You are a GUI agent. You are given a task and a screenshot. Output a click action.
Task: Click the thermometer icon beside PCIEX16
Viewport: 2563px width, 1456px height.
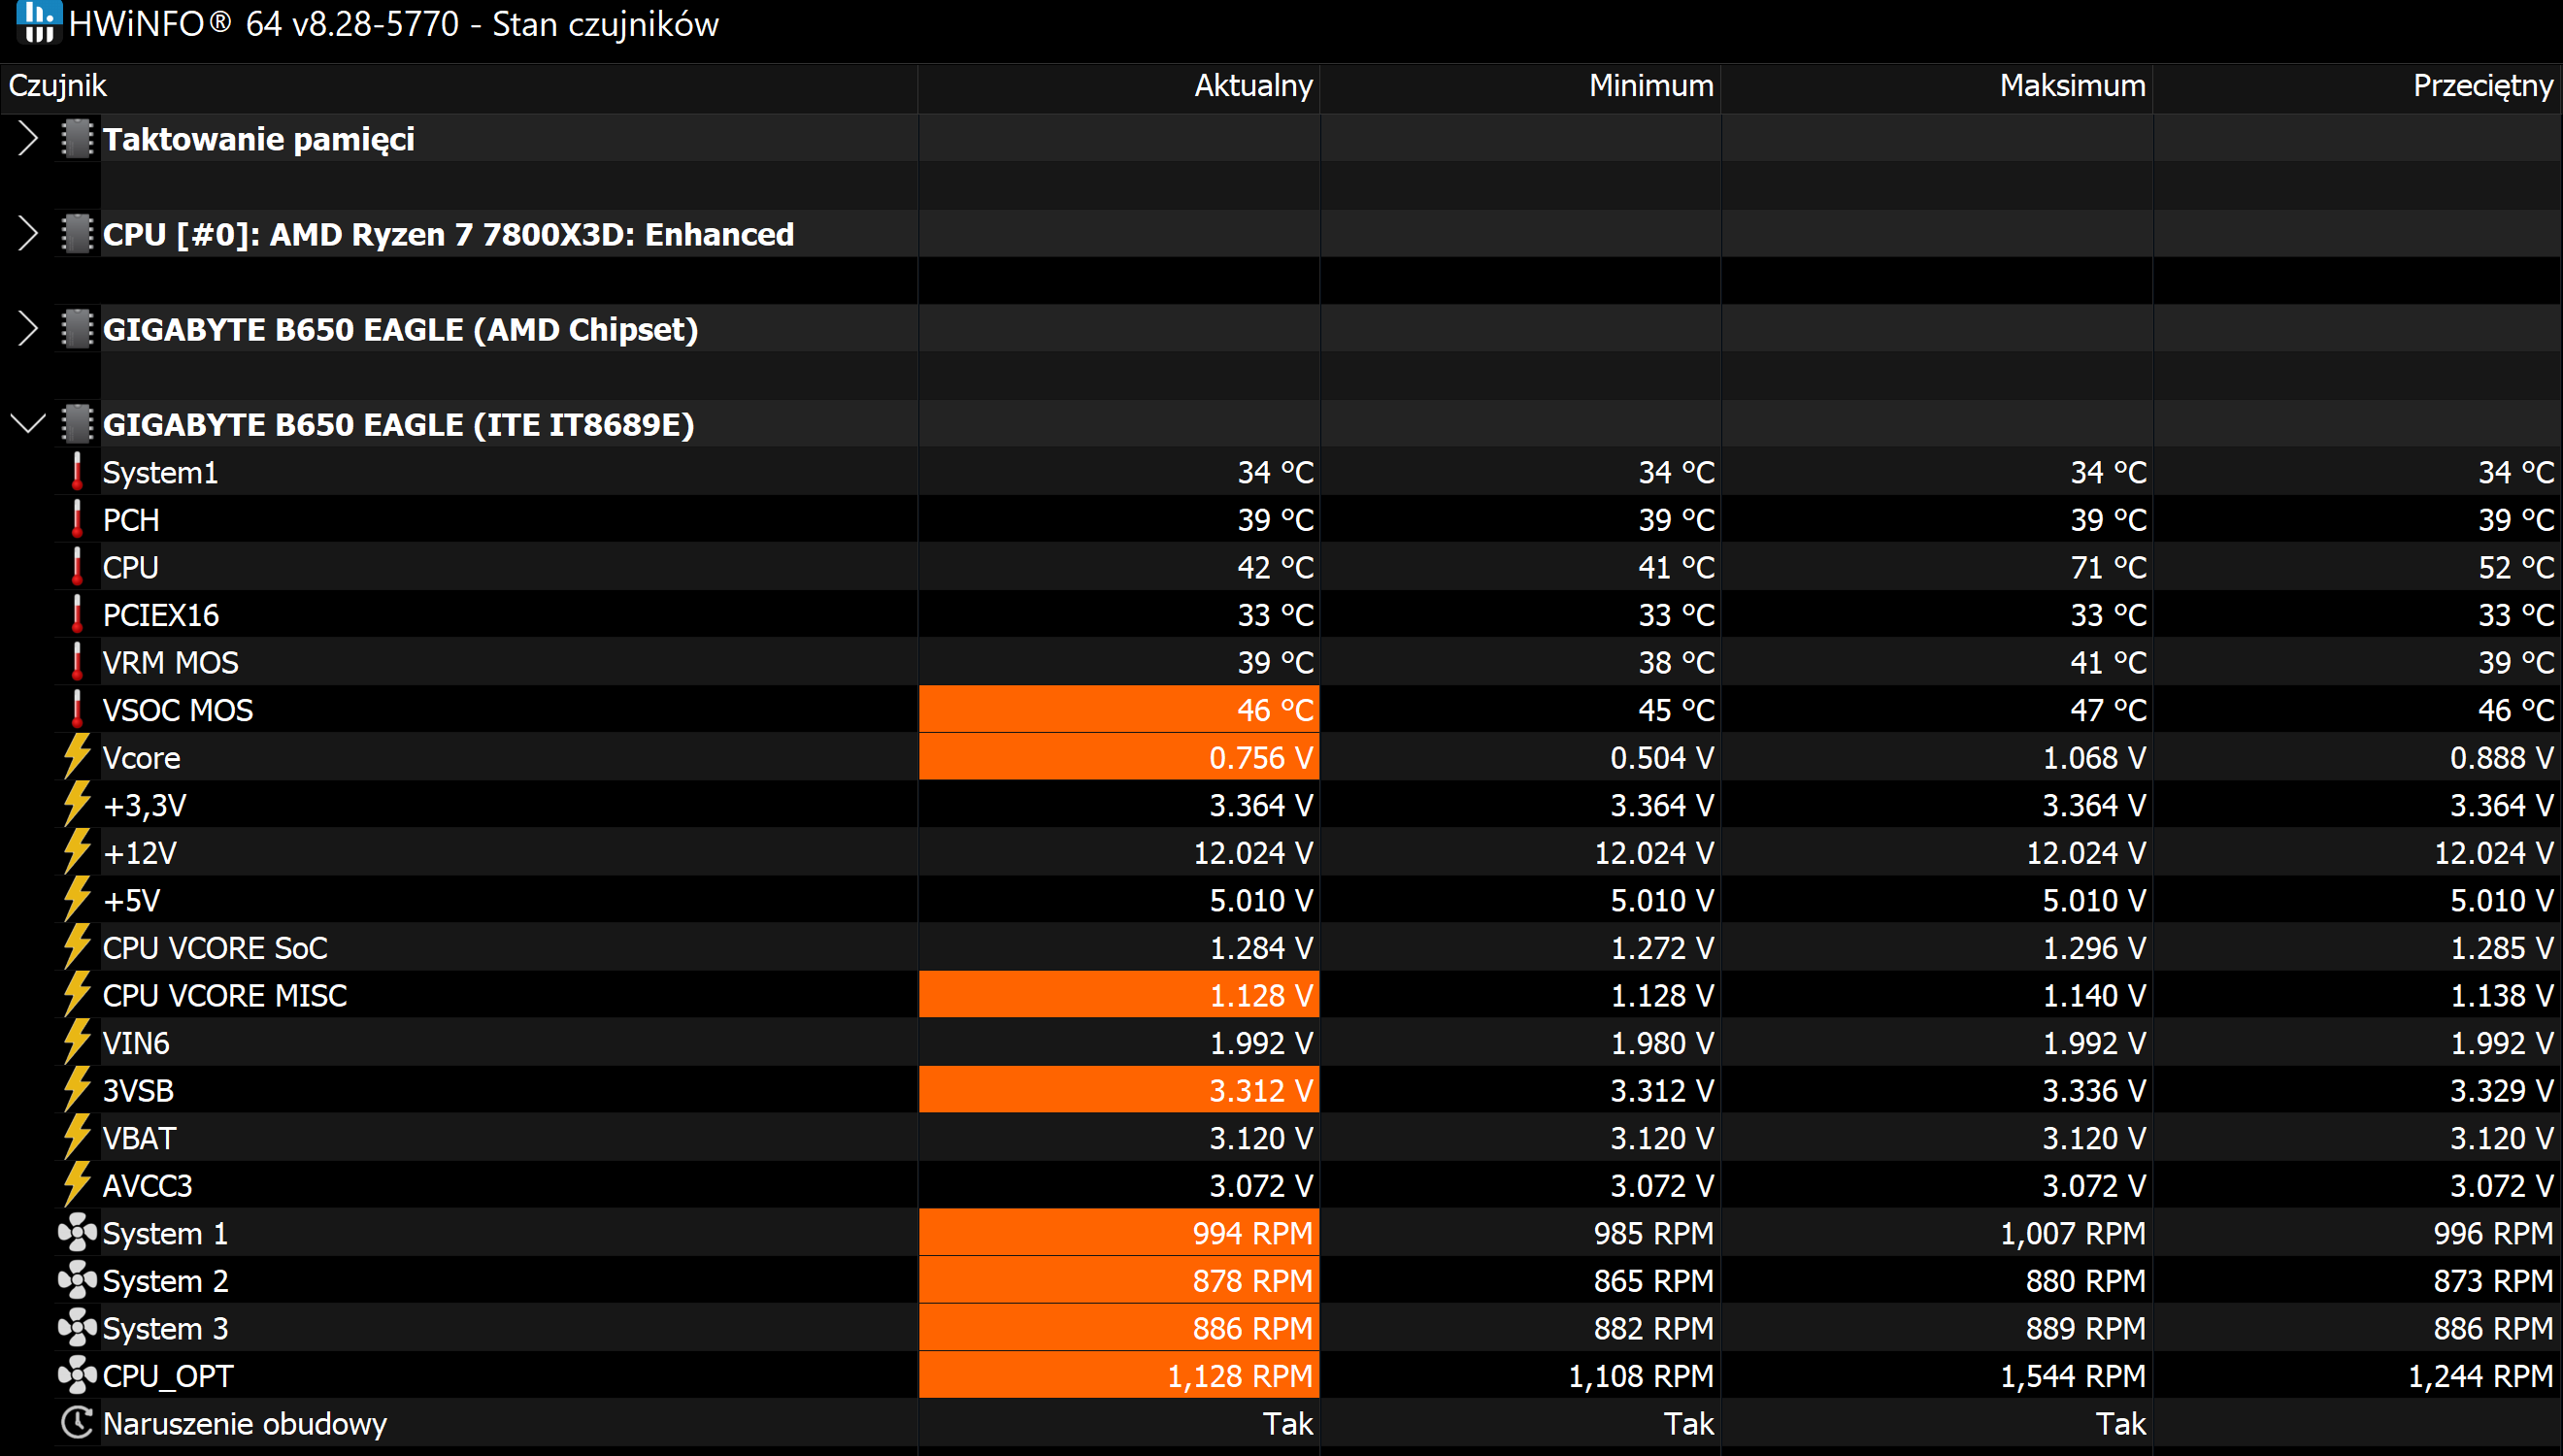click(77, 615)
